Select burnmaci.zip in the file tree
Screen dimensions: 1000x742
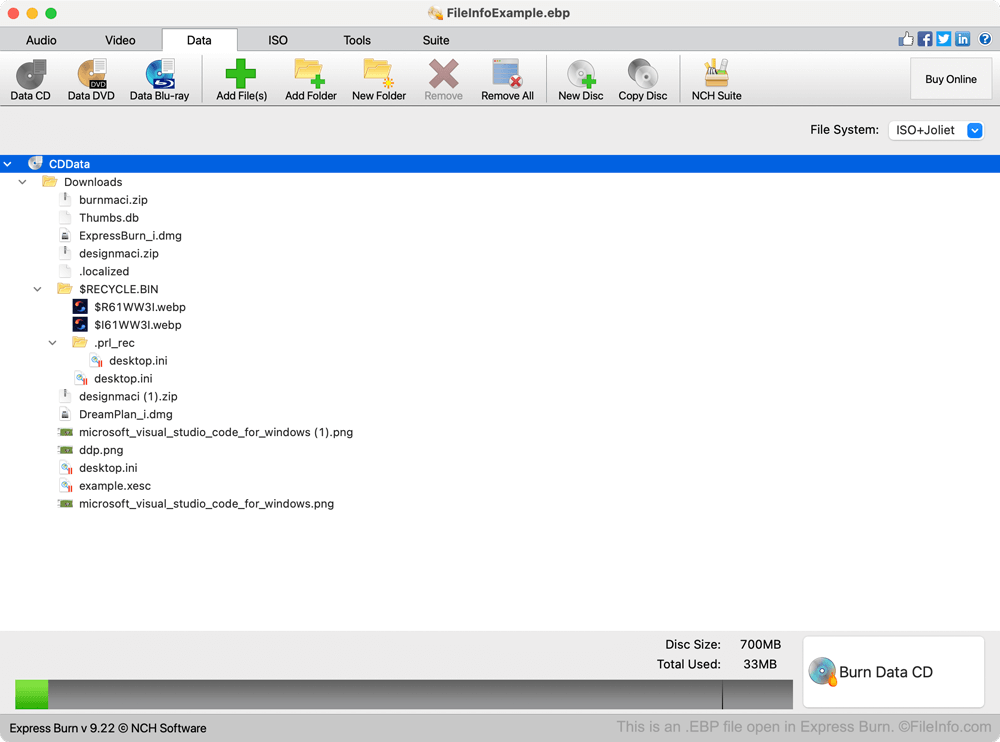tap(113, 200)
